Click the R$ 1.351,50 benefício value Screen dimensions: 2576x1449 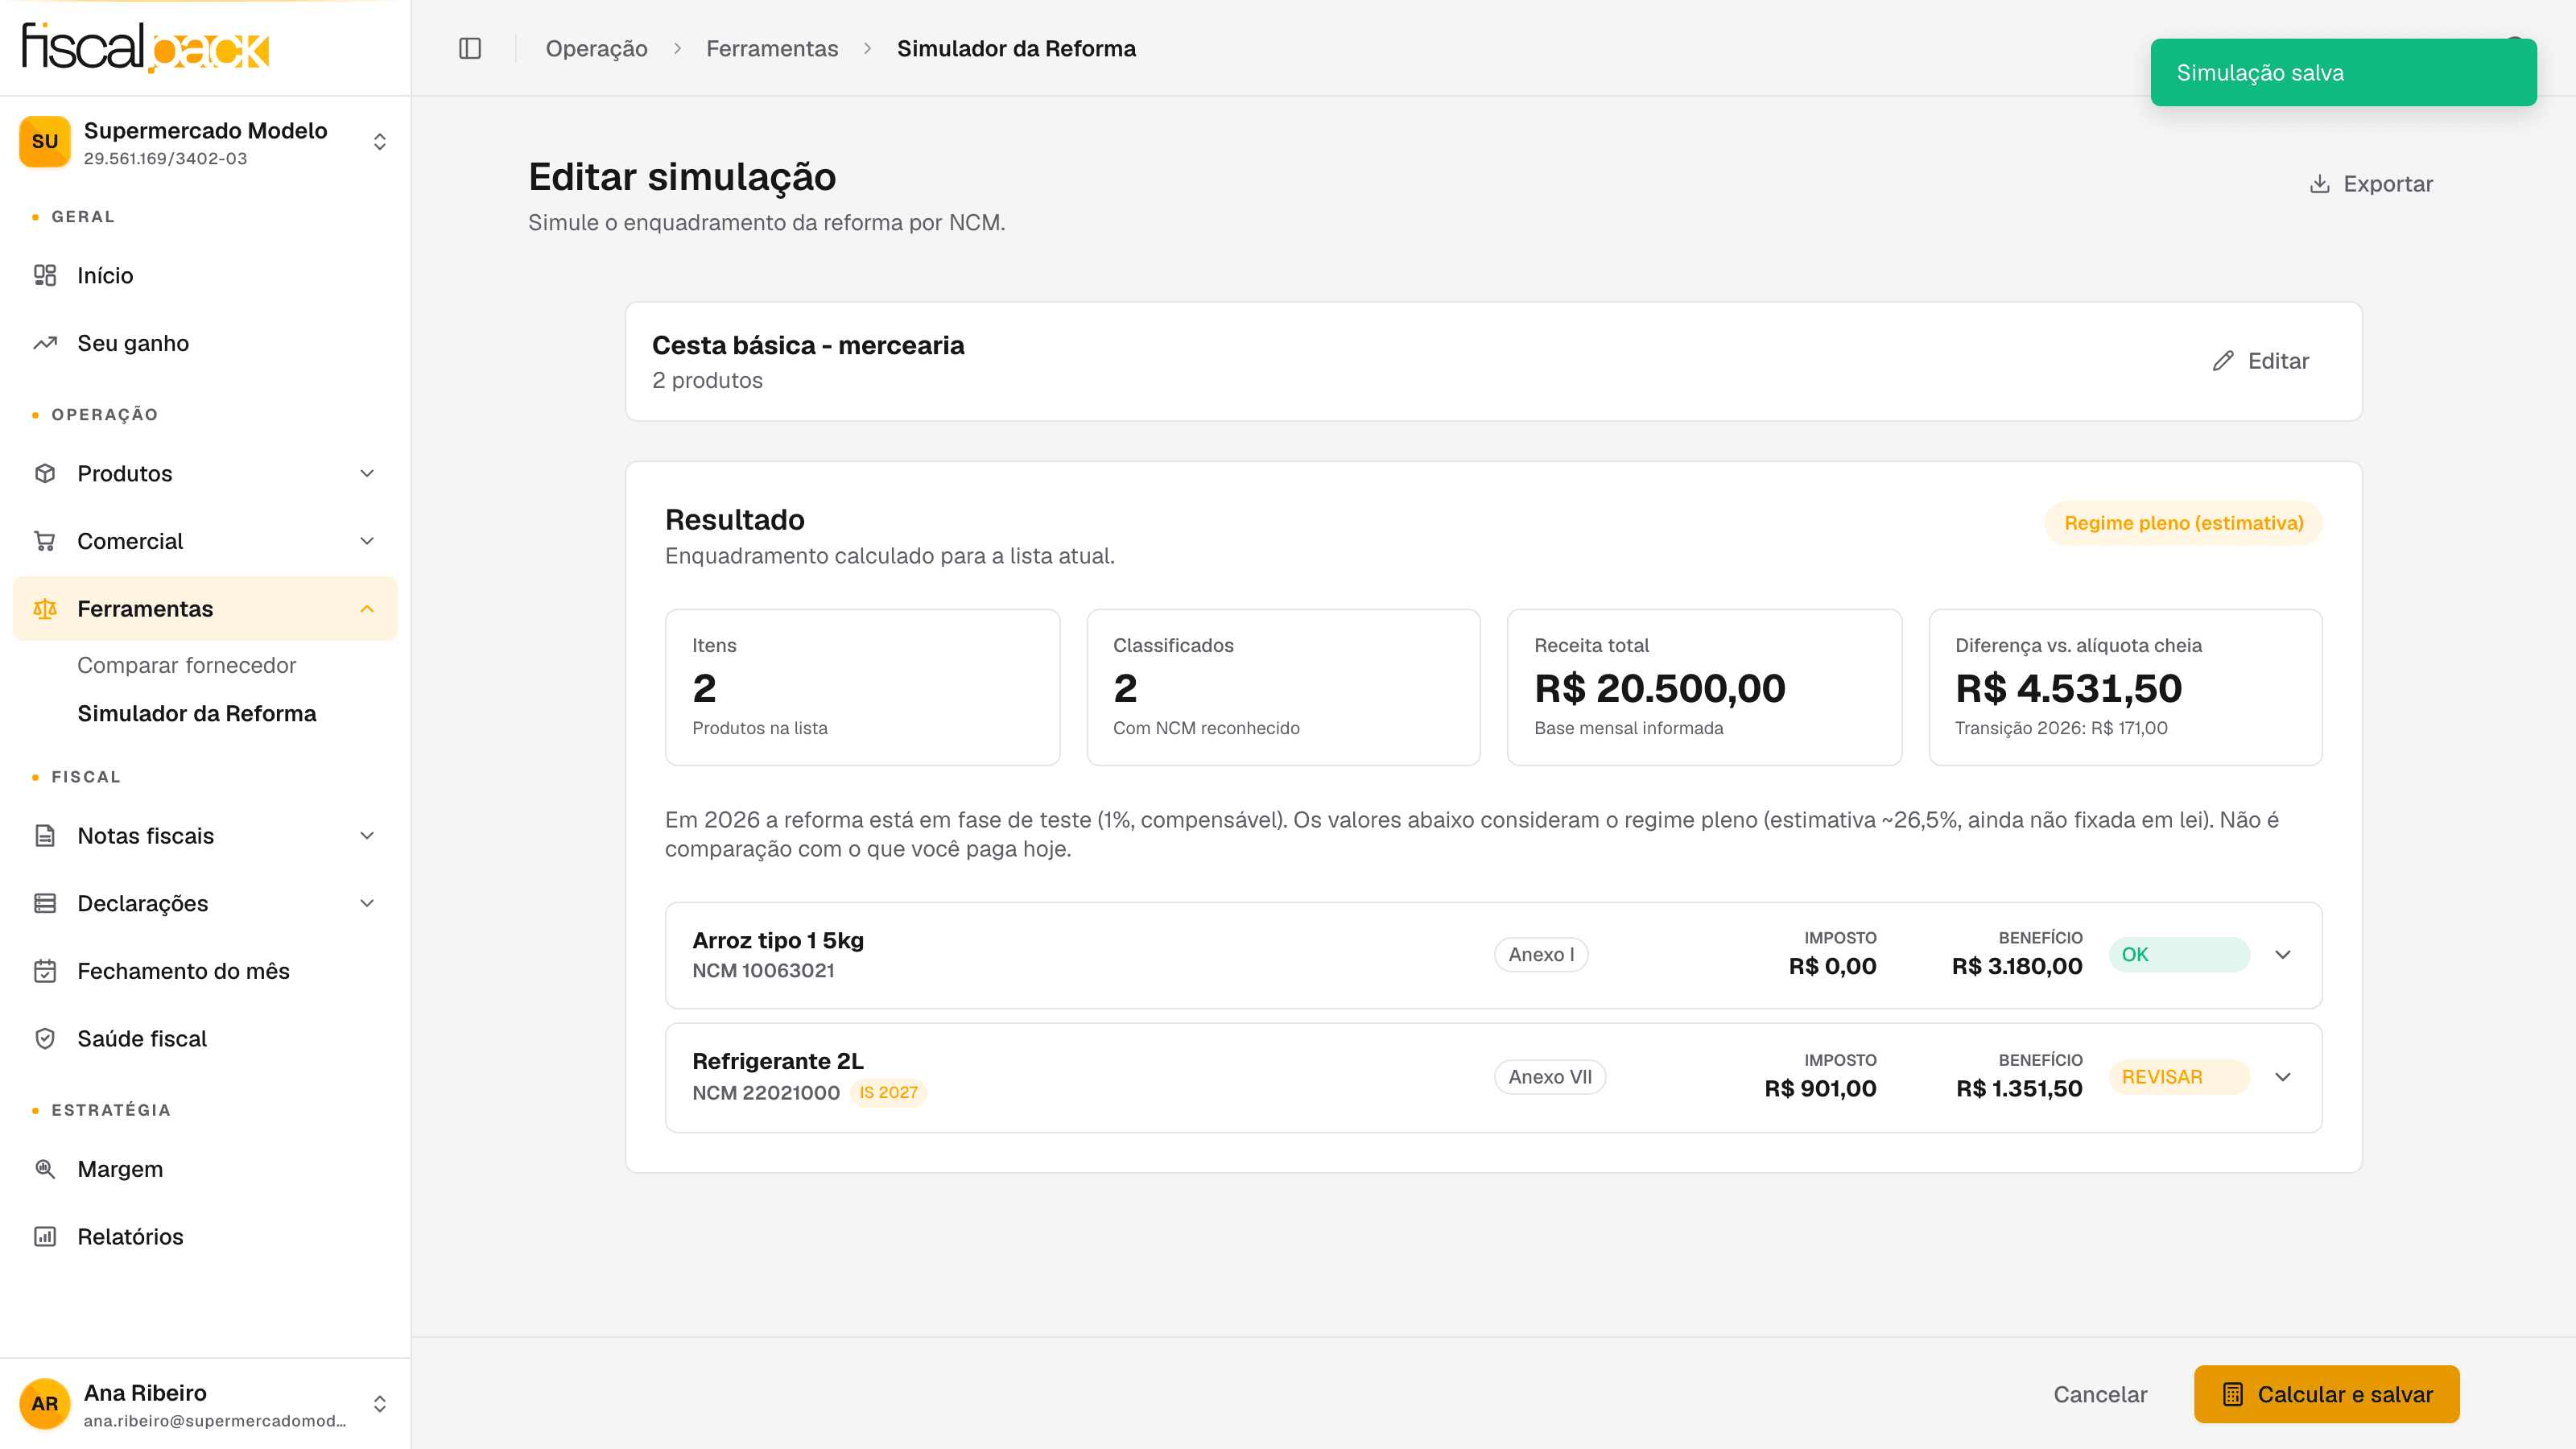point(2019,1088)
